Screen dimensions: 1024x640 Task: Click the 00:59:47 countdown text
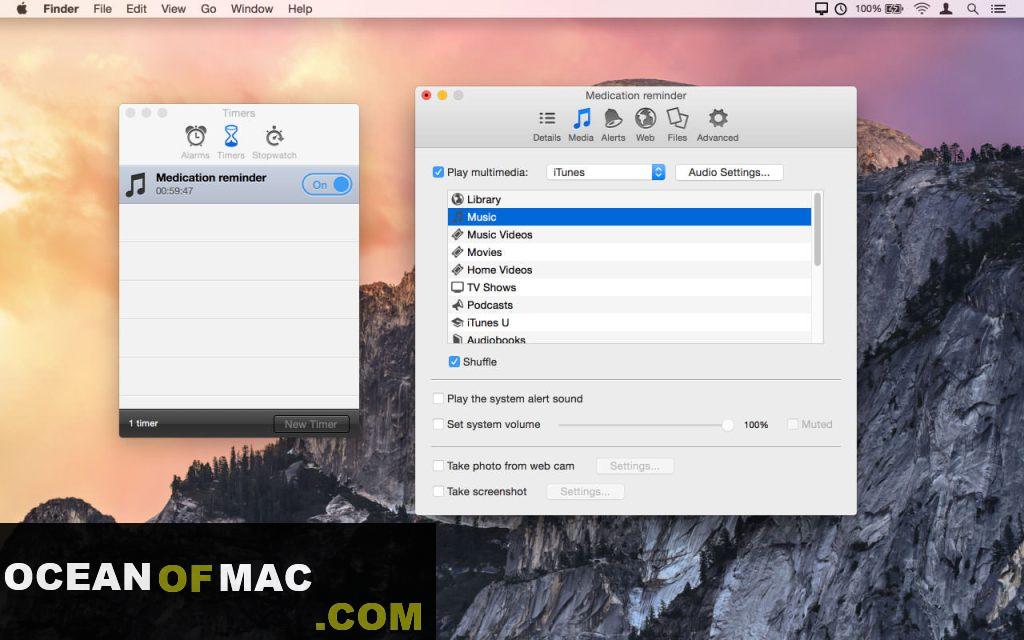174,191
